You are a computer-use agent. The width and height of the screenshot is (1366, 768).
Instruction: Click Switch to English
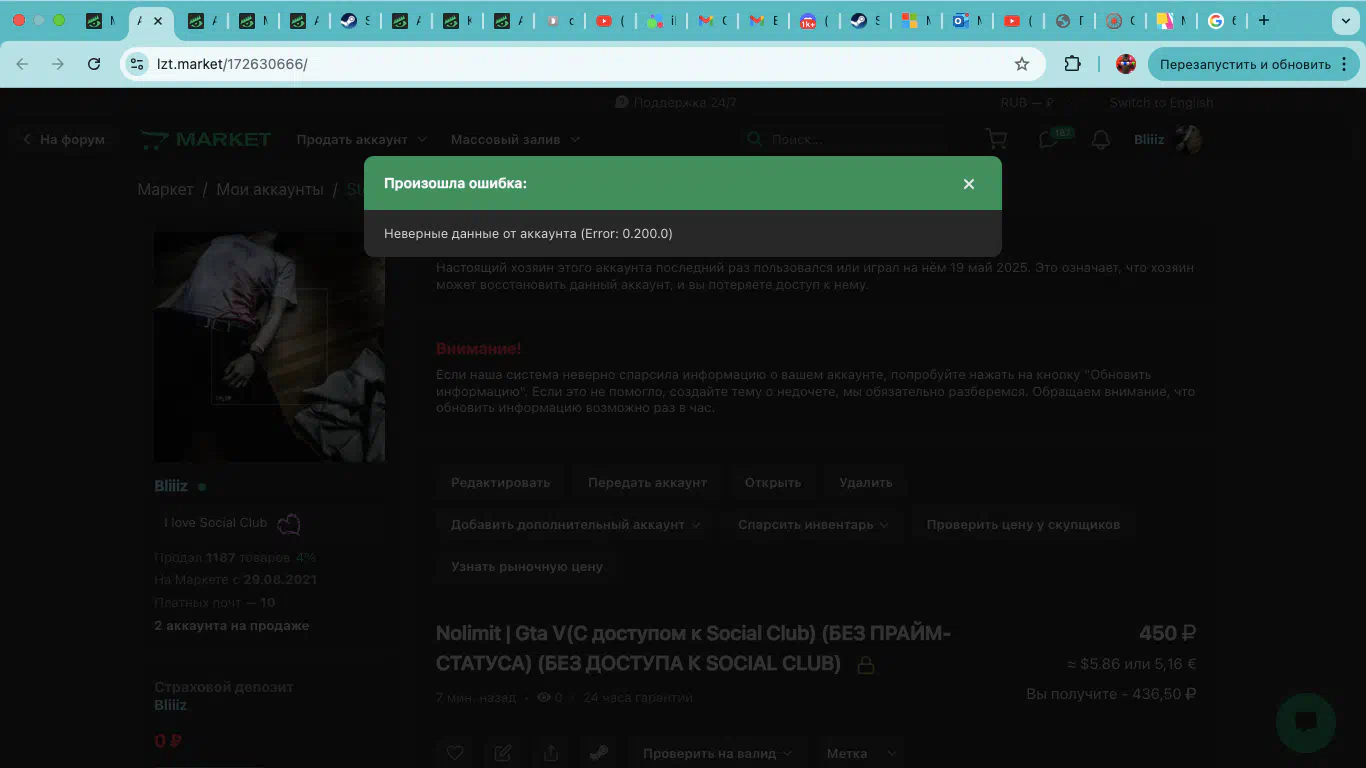pyautogui.click(x=1161, y=103)
